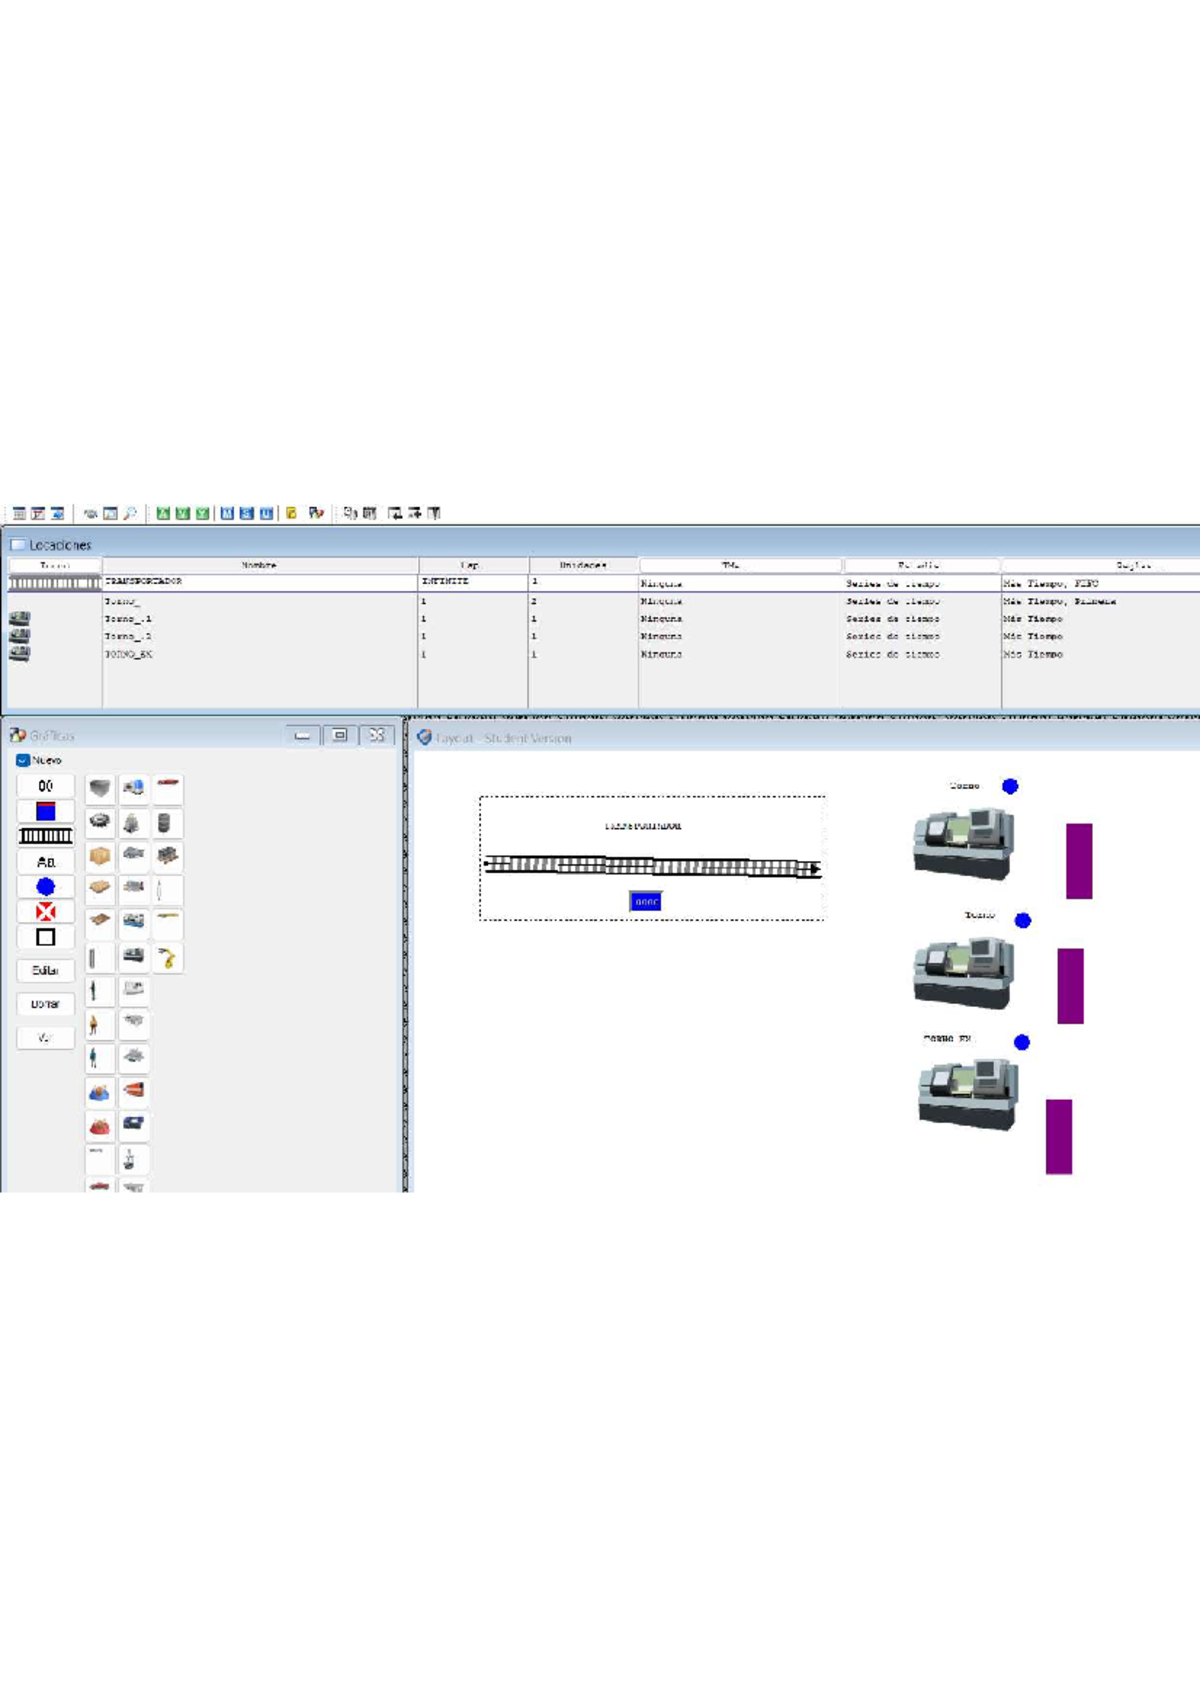This screenshot has width=1200, height=1698.
Task: Choose the conveyor/queue graphic tool
Action: pyautogui.click(x=45, y=836)
